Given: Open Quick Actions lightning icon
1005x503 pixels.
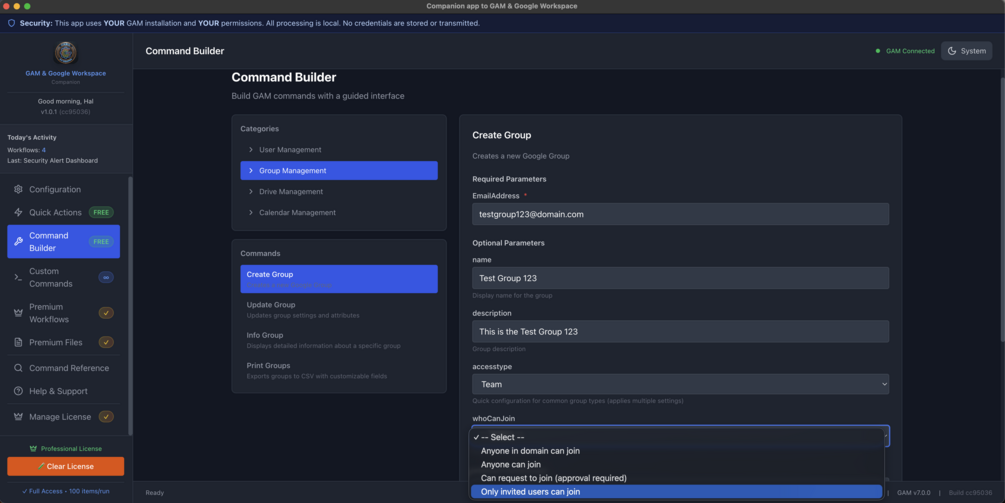Looking at the screenshot, I should (x=18, y=212).
